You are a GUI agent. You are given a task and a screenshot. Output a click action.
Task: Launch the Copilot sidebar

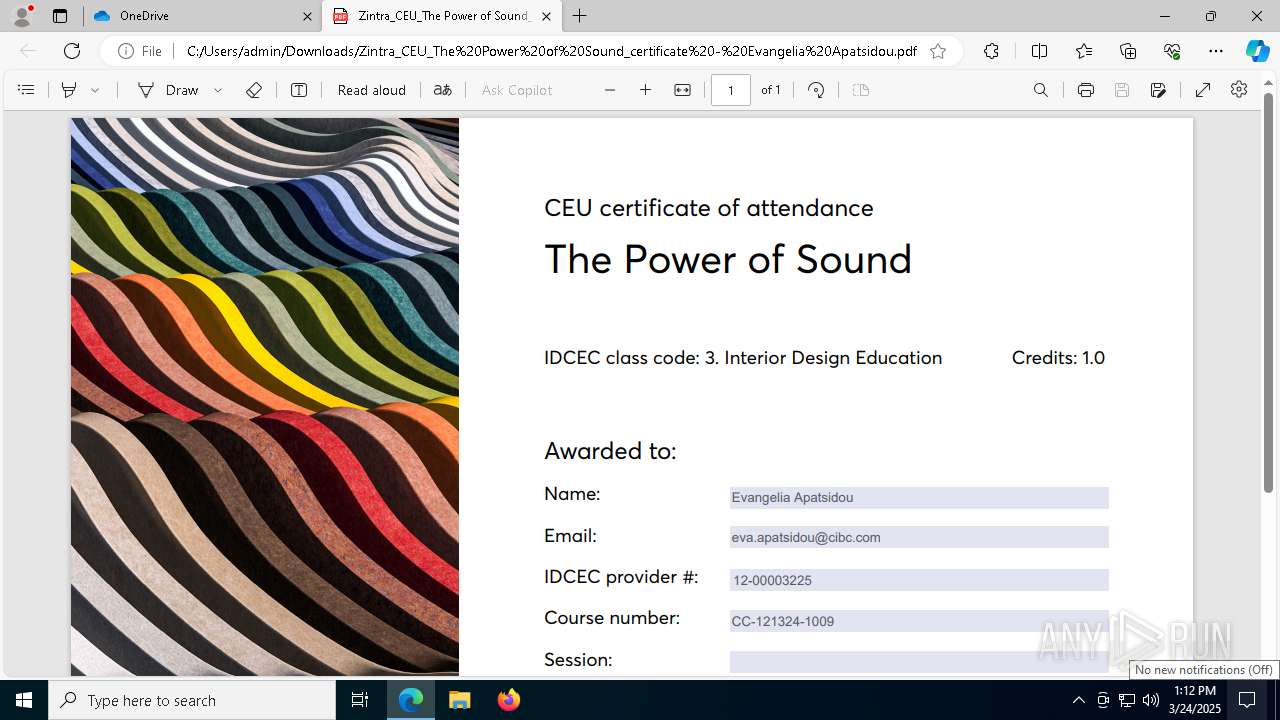[1257, 51]
